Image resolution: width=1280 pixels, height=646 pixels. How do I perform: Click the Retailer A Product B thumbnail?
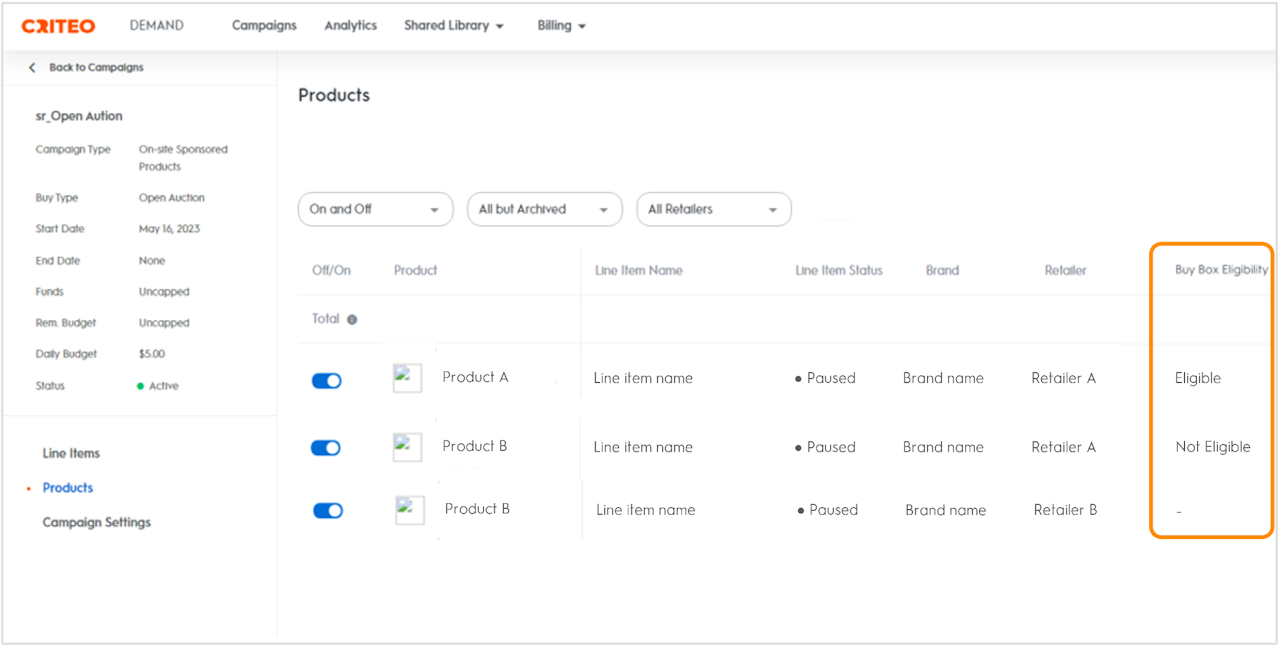[408, 447]
